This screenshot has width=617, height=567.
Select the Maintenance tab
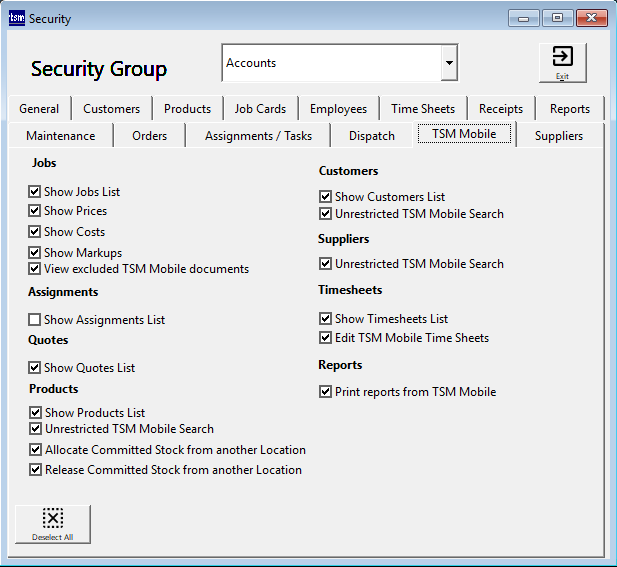coord(61,136)
